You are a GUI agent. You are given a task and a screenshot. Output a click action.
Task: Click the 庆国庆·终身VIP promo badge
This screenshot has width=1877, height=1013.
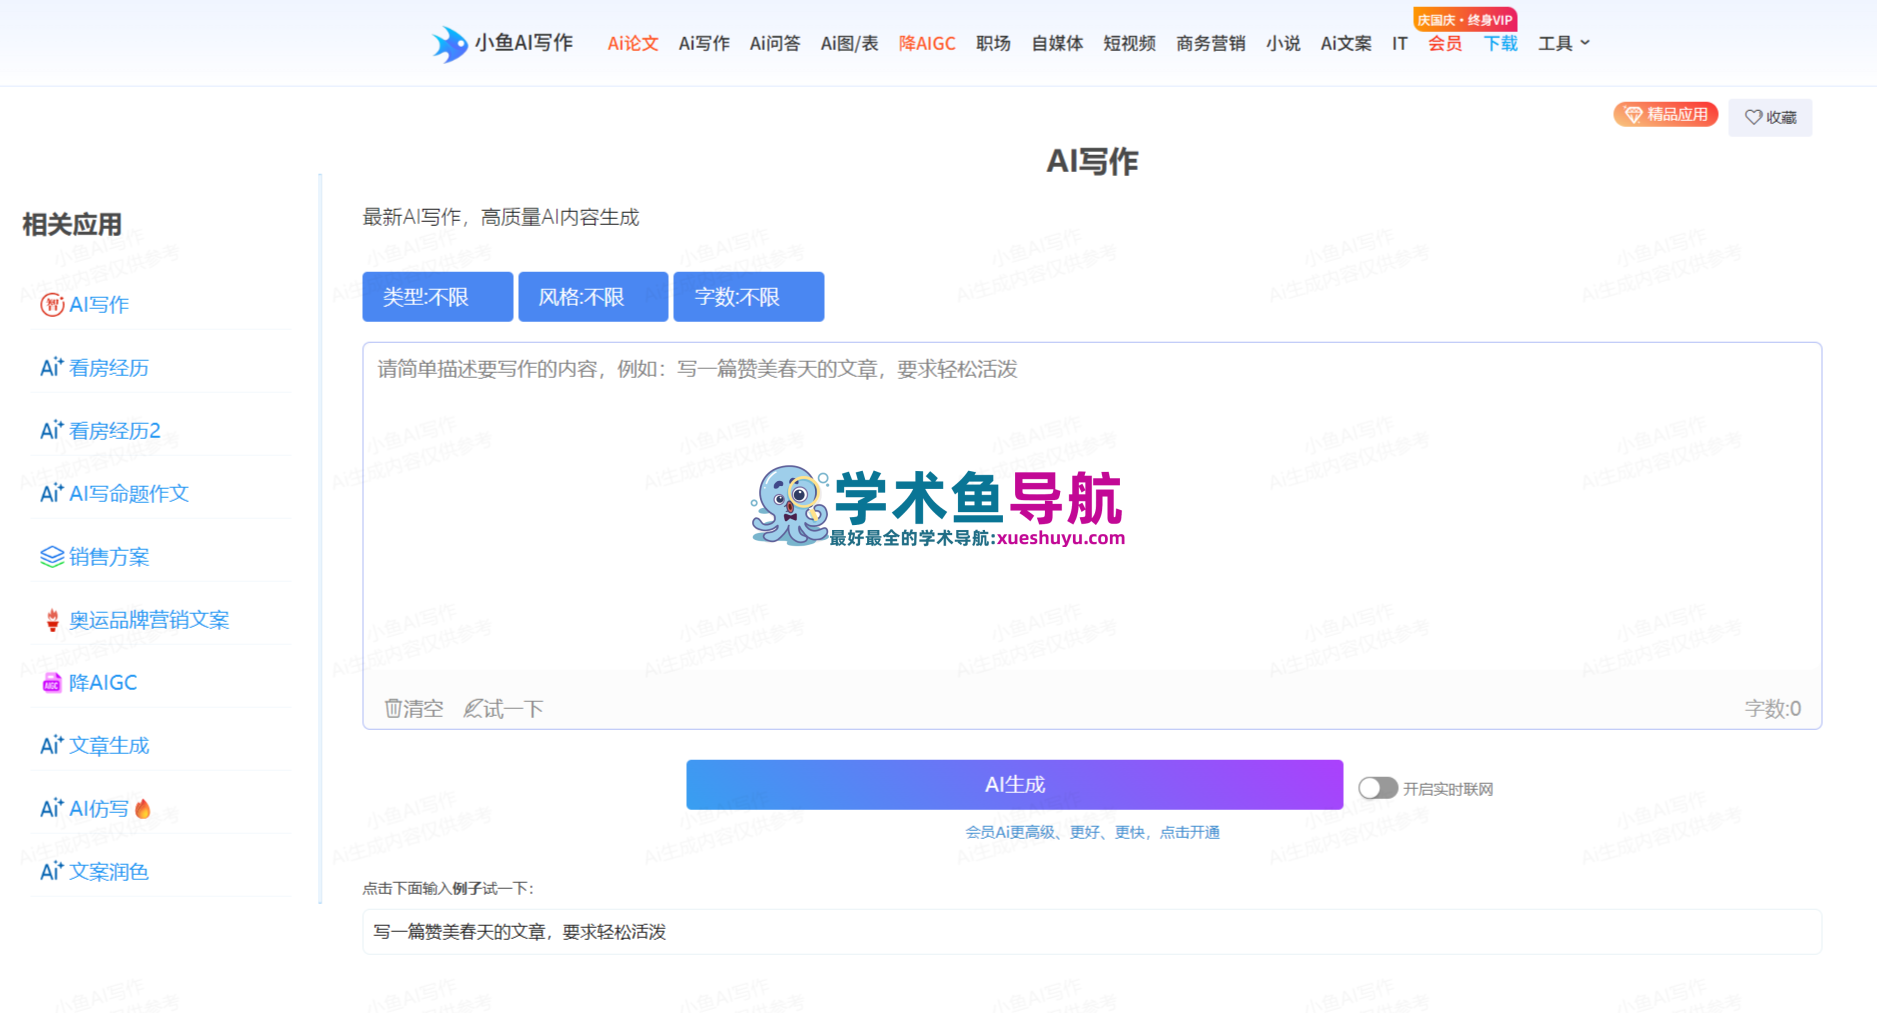(x=1465, y=19)
